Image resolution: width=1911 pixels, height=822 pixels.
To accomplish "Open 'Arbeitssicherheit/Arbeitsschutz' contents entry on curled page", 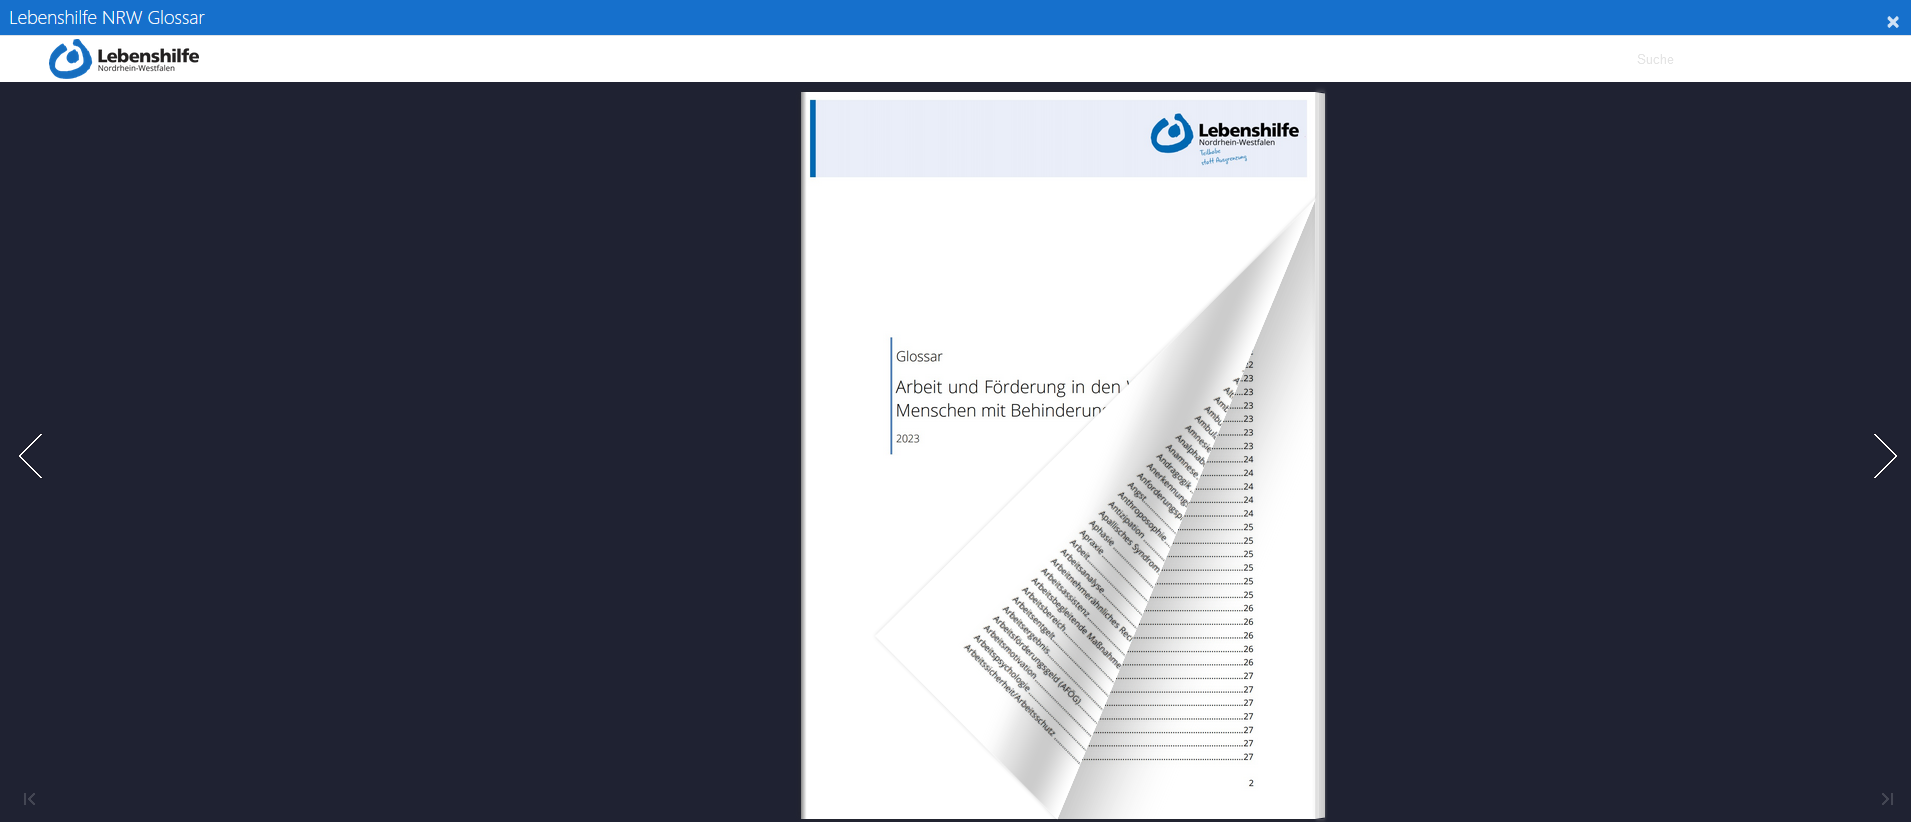I will [1009, 690].
